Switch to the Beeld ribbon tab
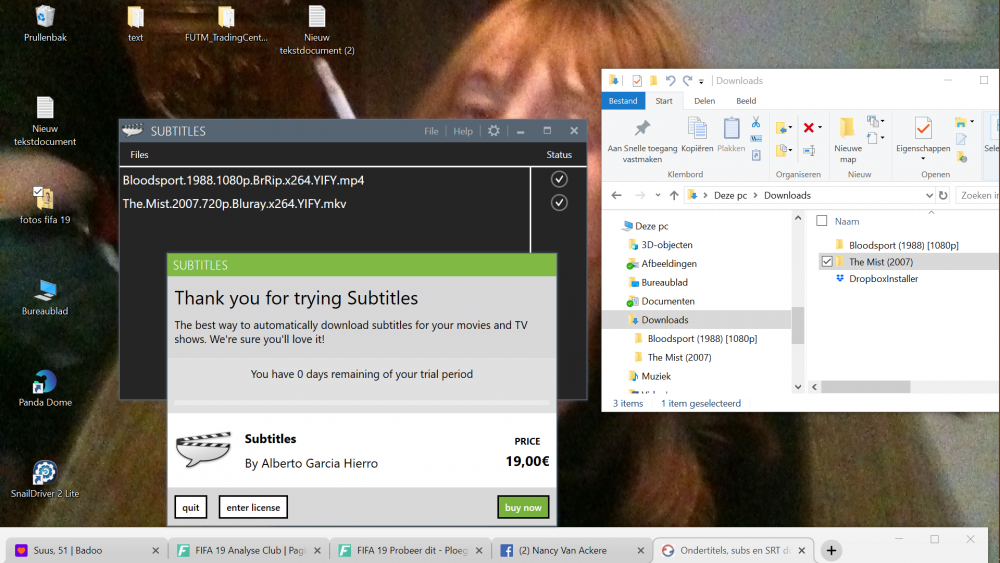 point(746,101)
